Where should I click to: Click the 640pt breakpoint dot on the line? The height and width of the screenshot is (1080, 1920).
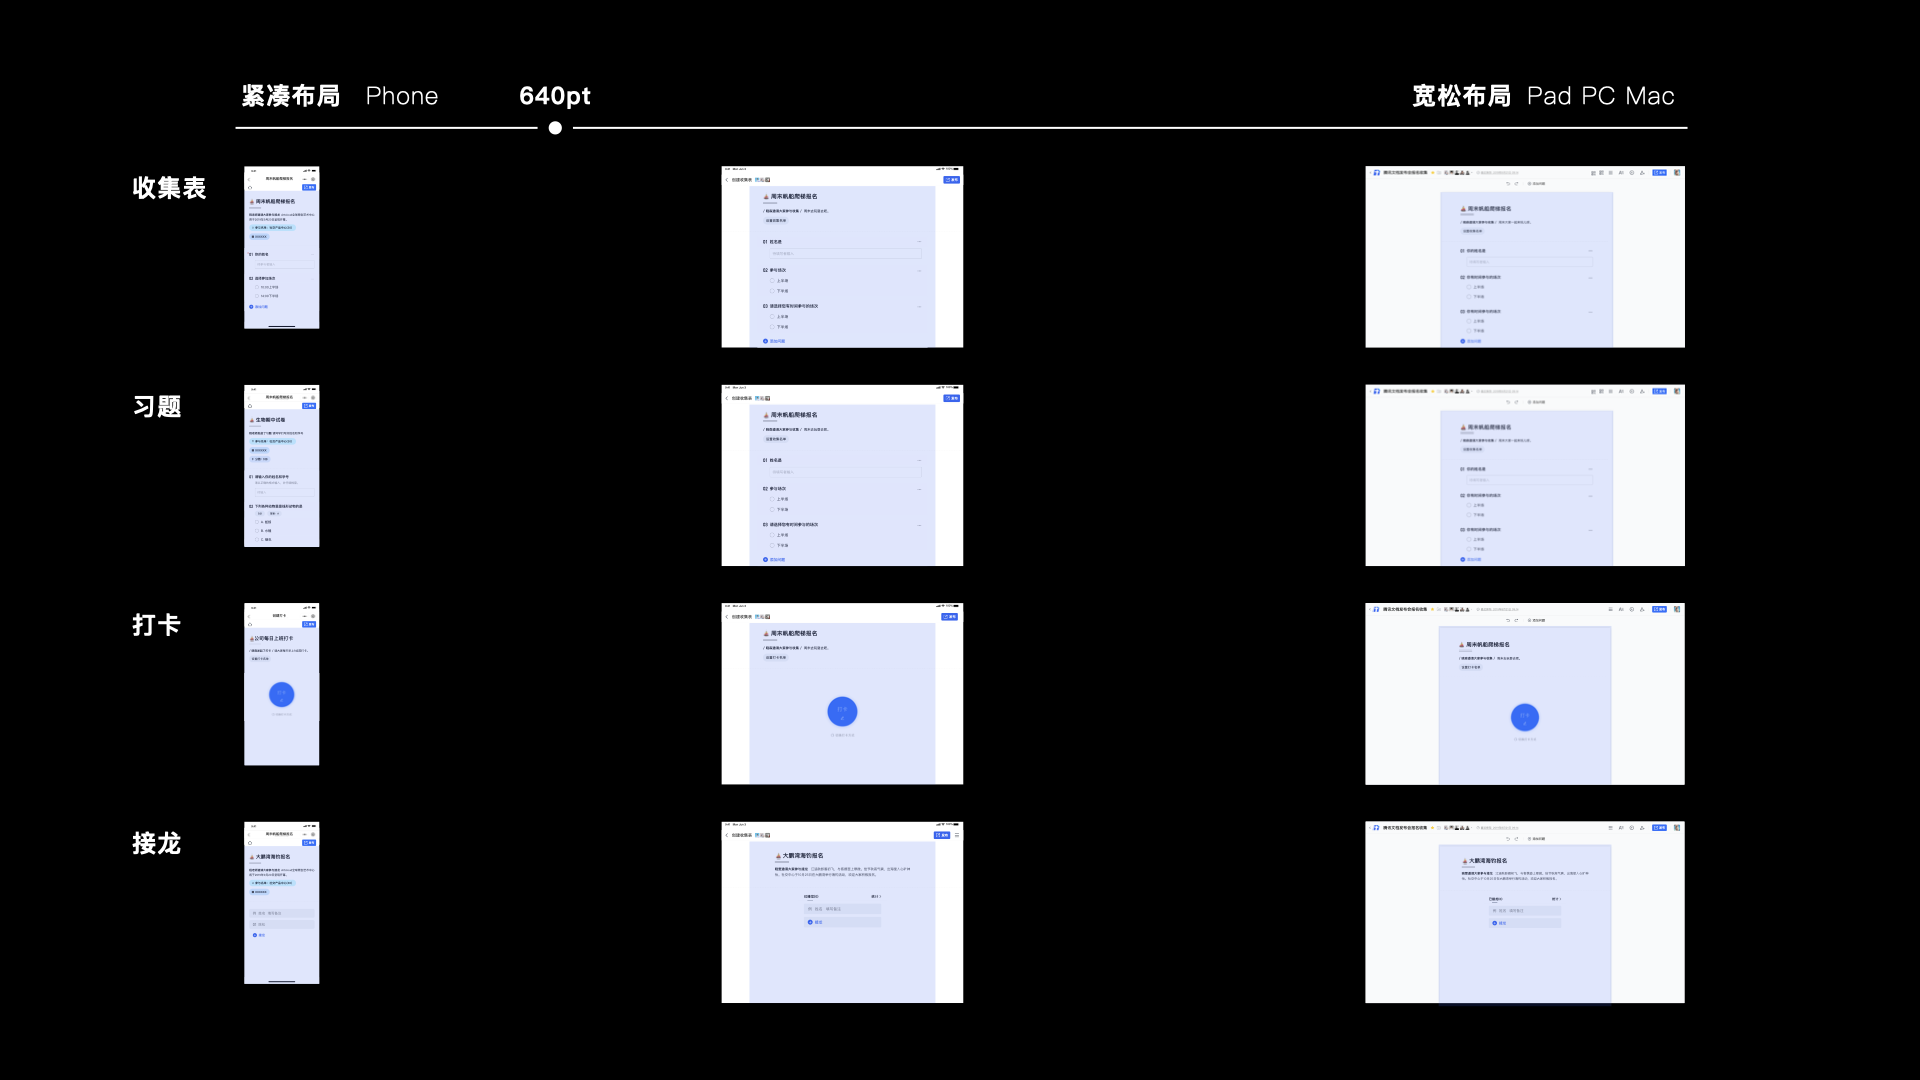point(555,128)
